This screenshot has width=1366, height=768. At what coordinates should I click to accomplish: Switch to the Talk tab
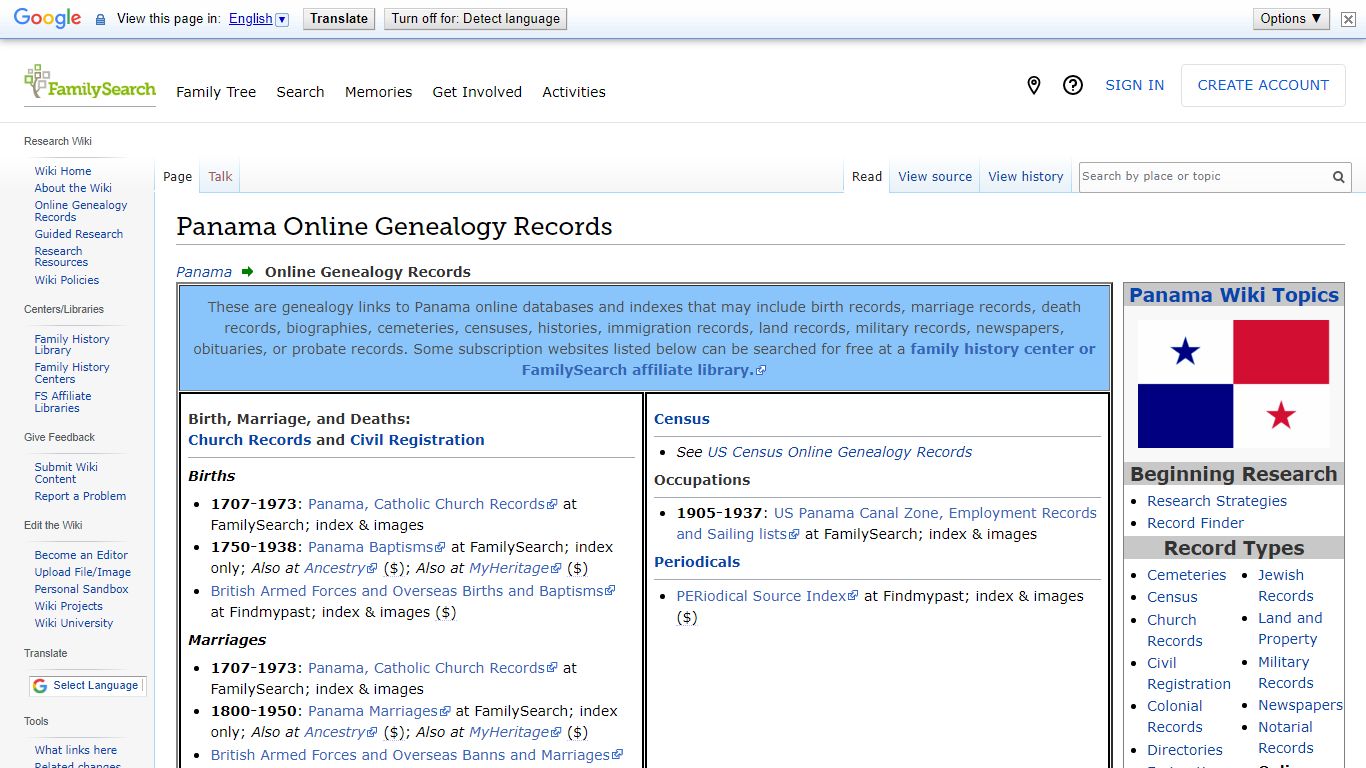[x=220, y=177]
